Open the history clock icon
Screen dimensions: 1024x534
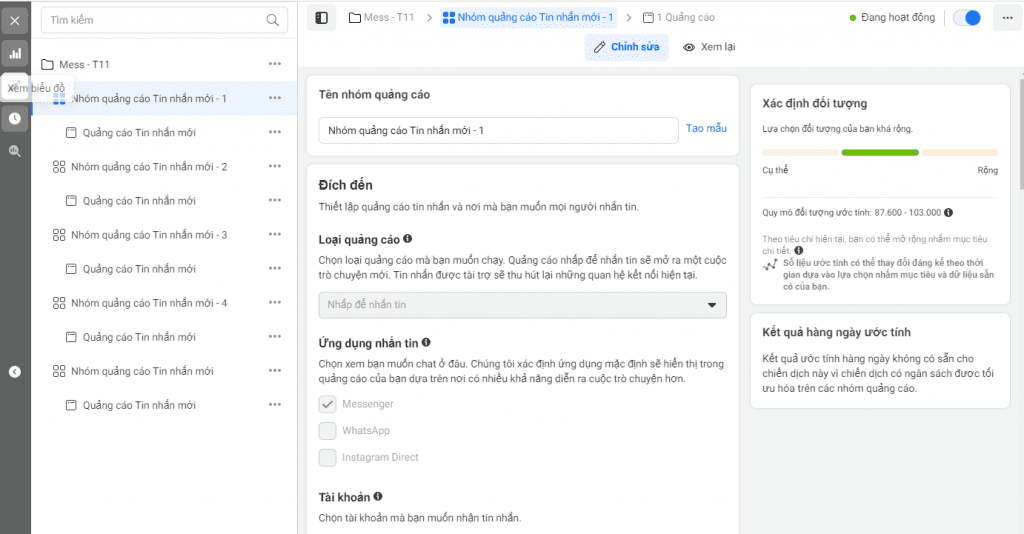[x=14, y=118]
